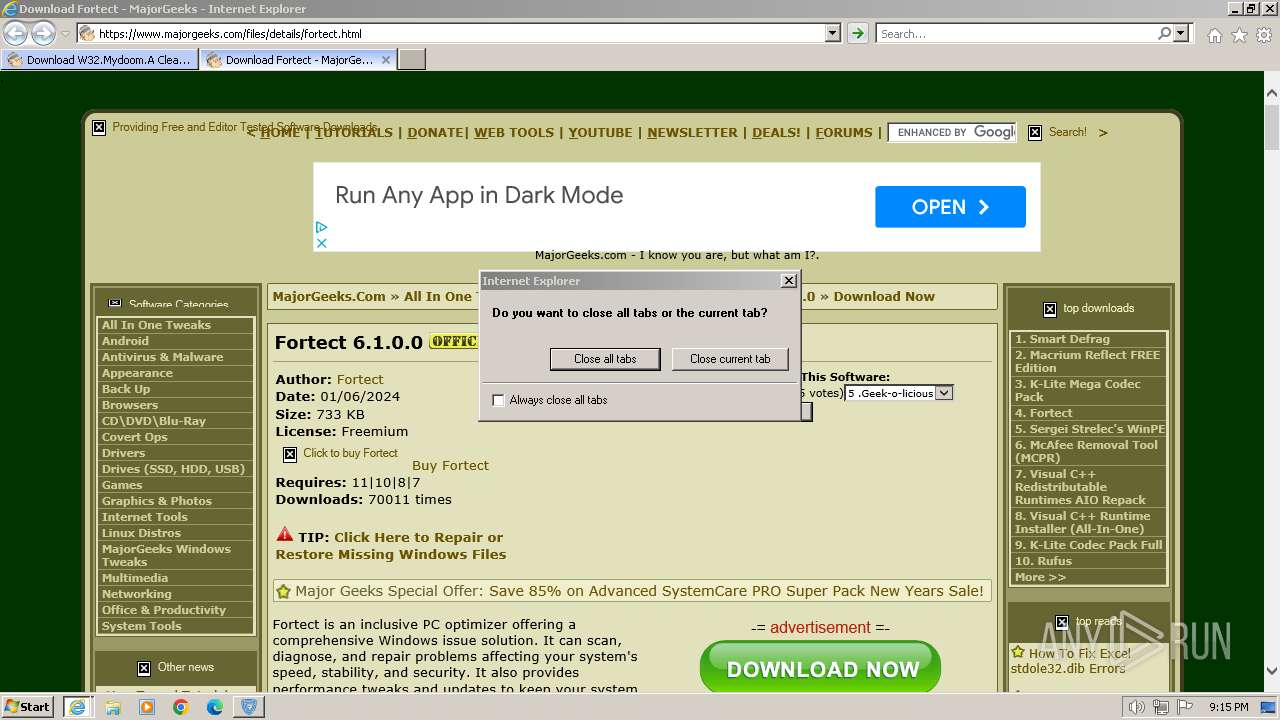This screenshot has width=1280, height=720.
Task: Open the NEWSLETTER menu link
Action: 692,132
